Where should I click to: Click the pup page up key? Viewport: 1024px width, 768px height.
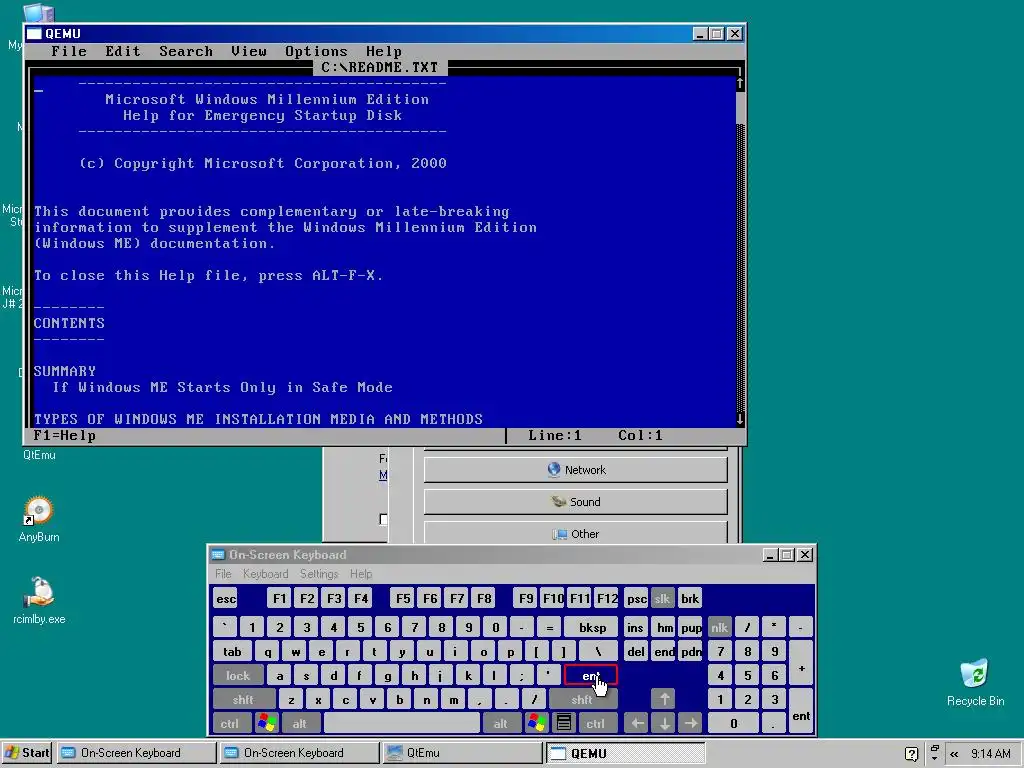point(691,628)
